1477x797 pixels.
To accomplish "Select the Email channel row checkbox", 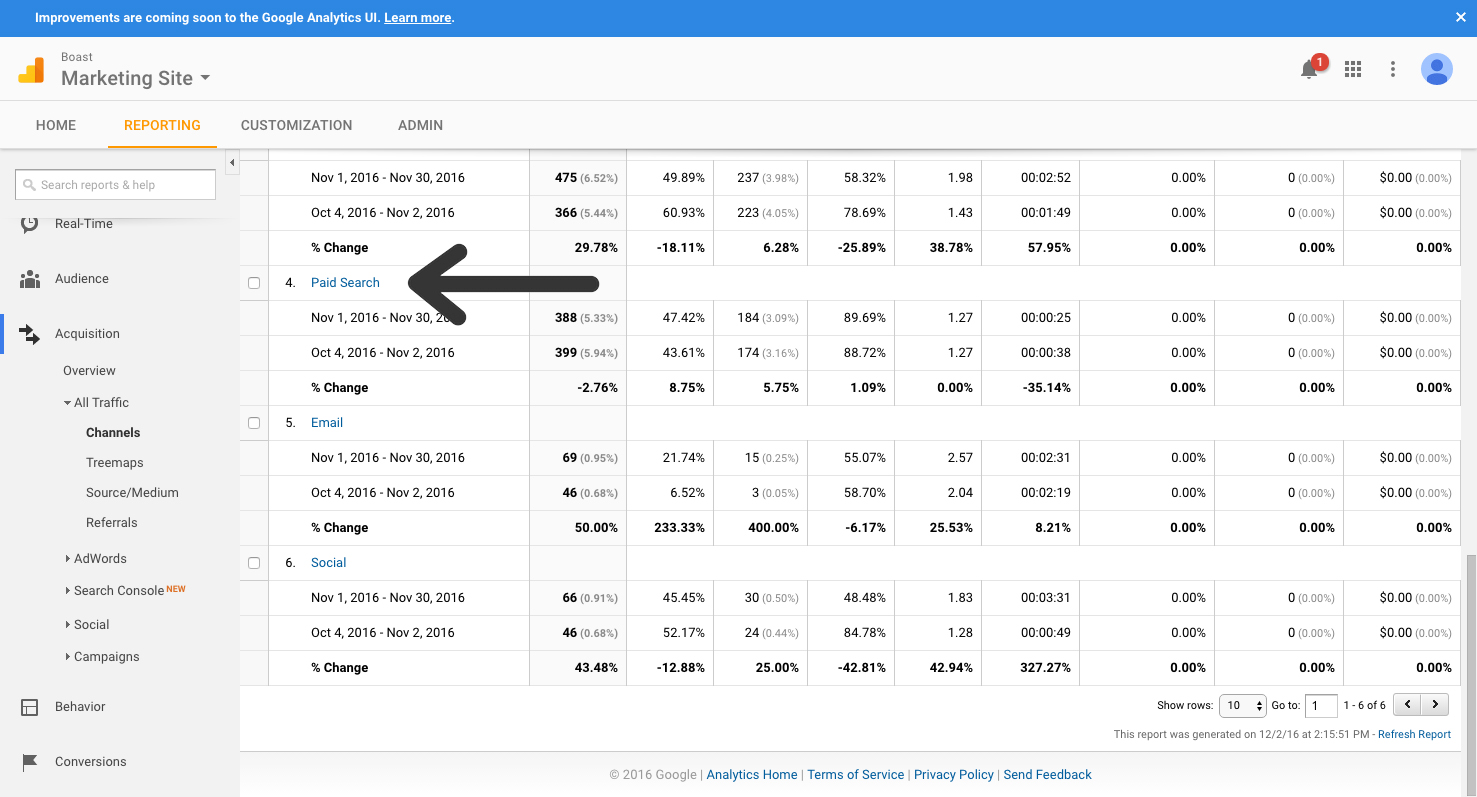I will 254,422.
